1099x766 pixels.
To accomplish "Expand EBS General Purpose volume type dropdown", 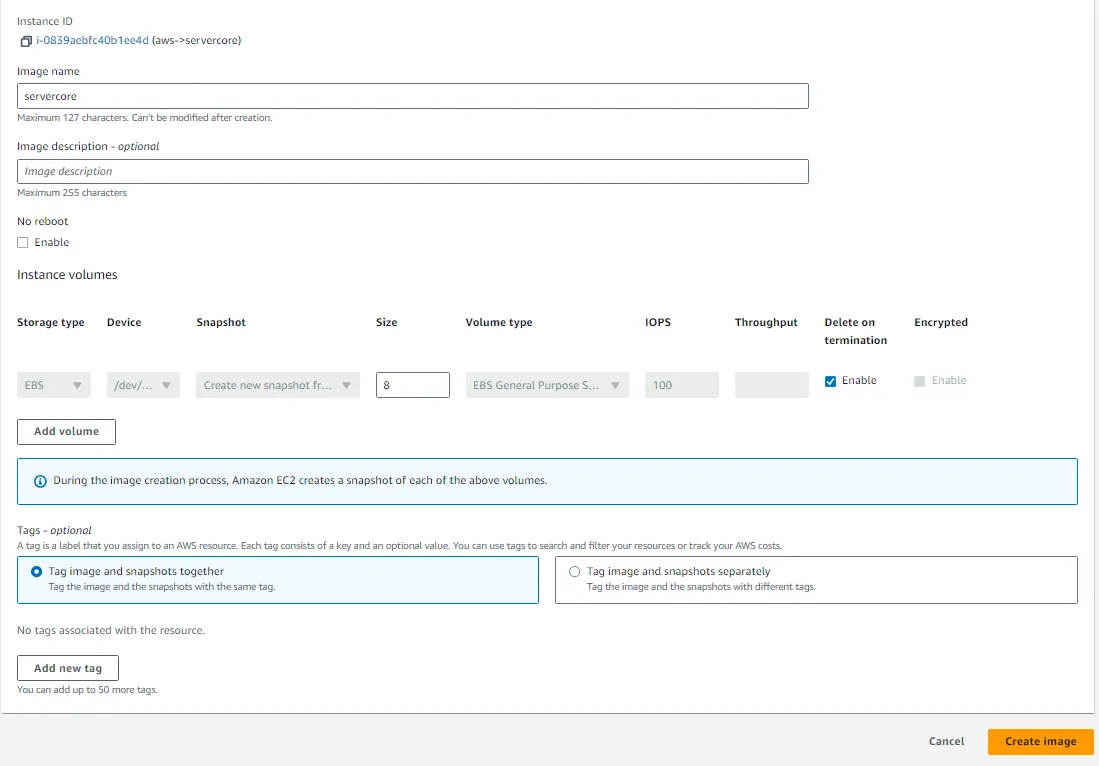I will point(547,385).
